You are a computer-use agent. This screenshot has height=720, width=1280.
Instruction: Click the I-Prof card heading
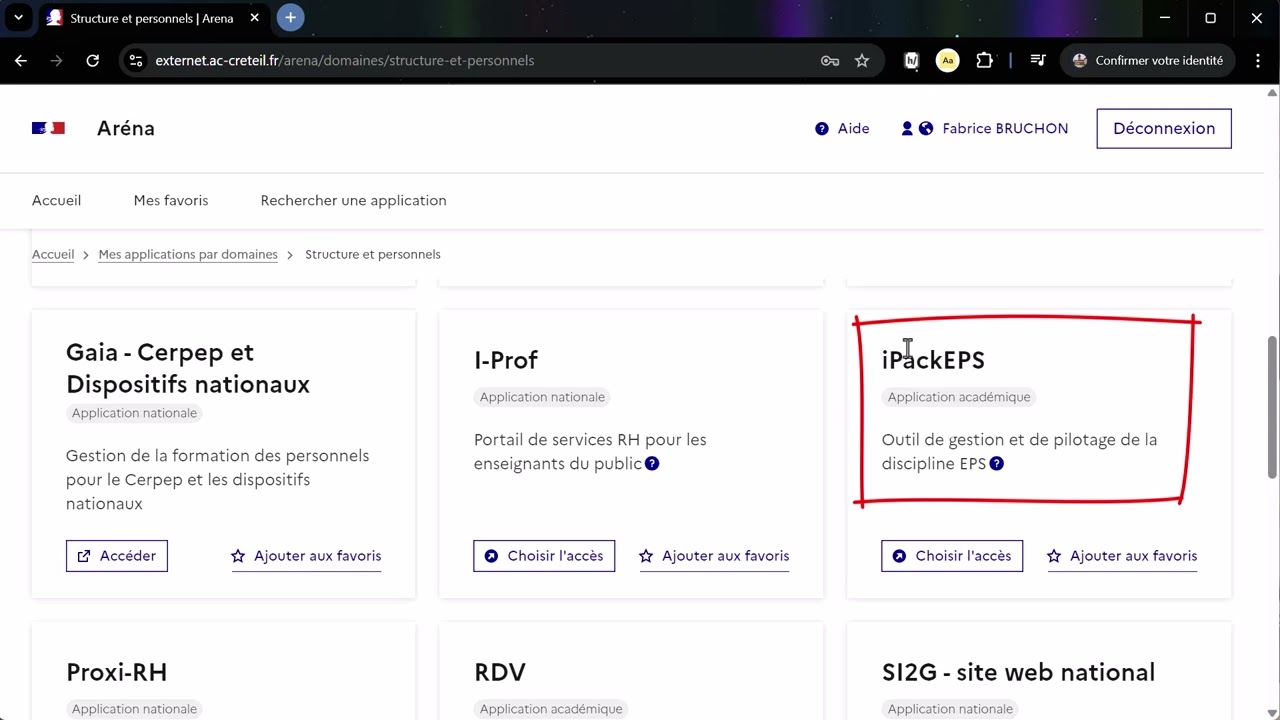[x=506, y=360]
